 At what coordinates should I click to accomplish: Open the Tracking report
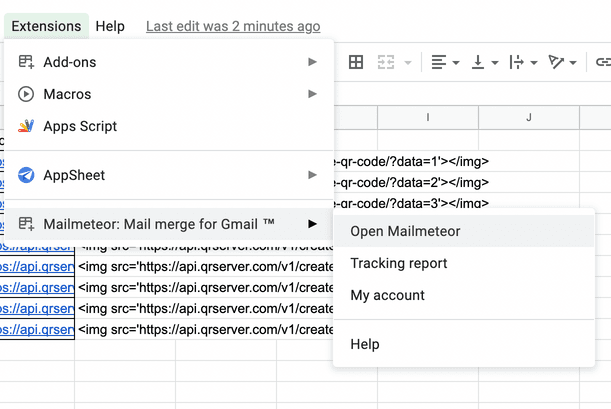click(x=464, y=263)
